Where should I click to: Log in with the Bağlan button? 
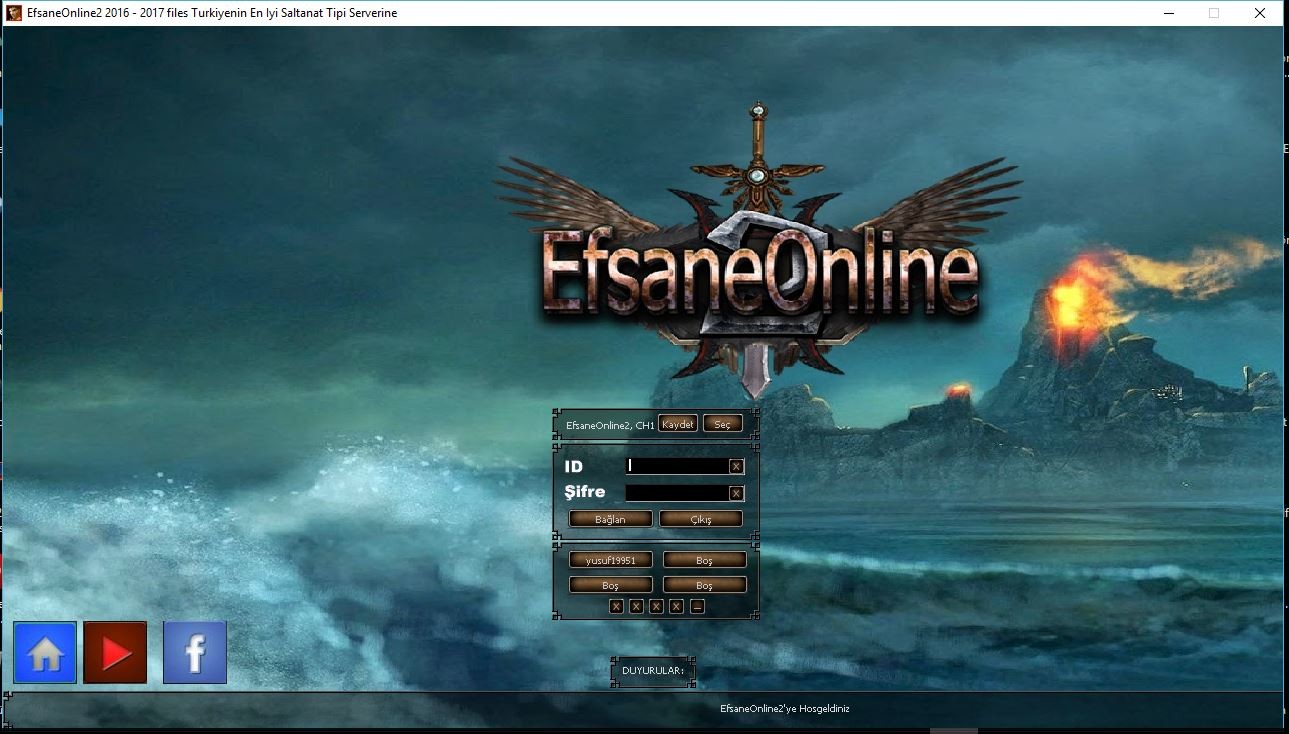tap(610, 519)
